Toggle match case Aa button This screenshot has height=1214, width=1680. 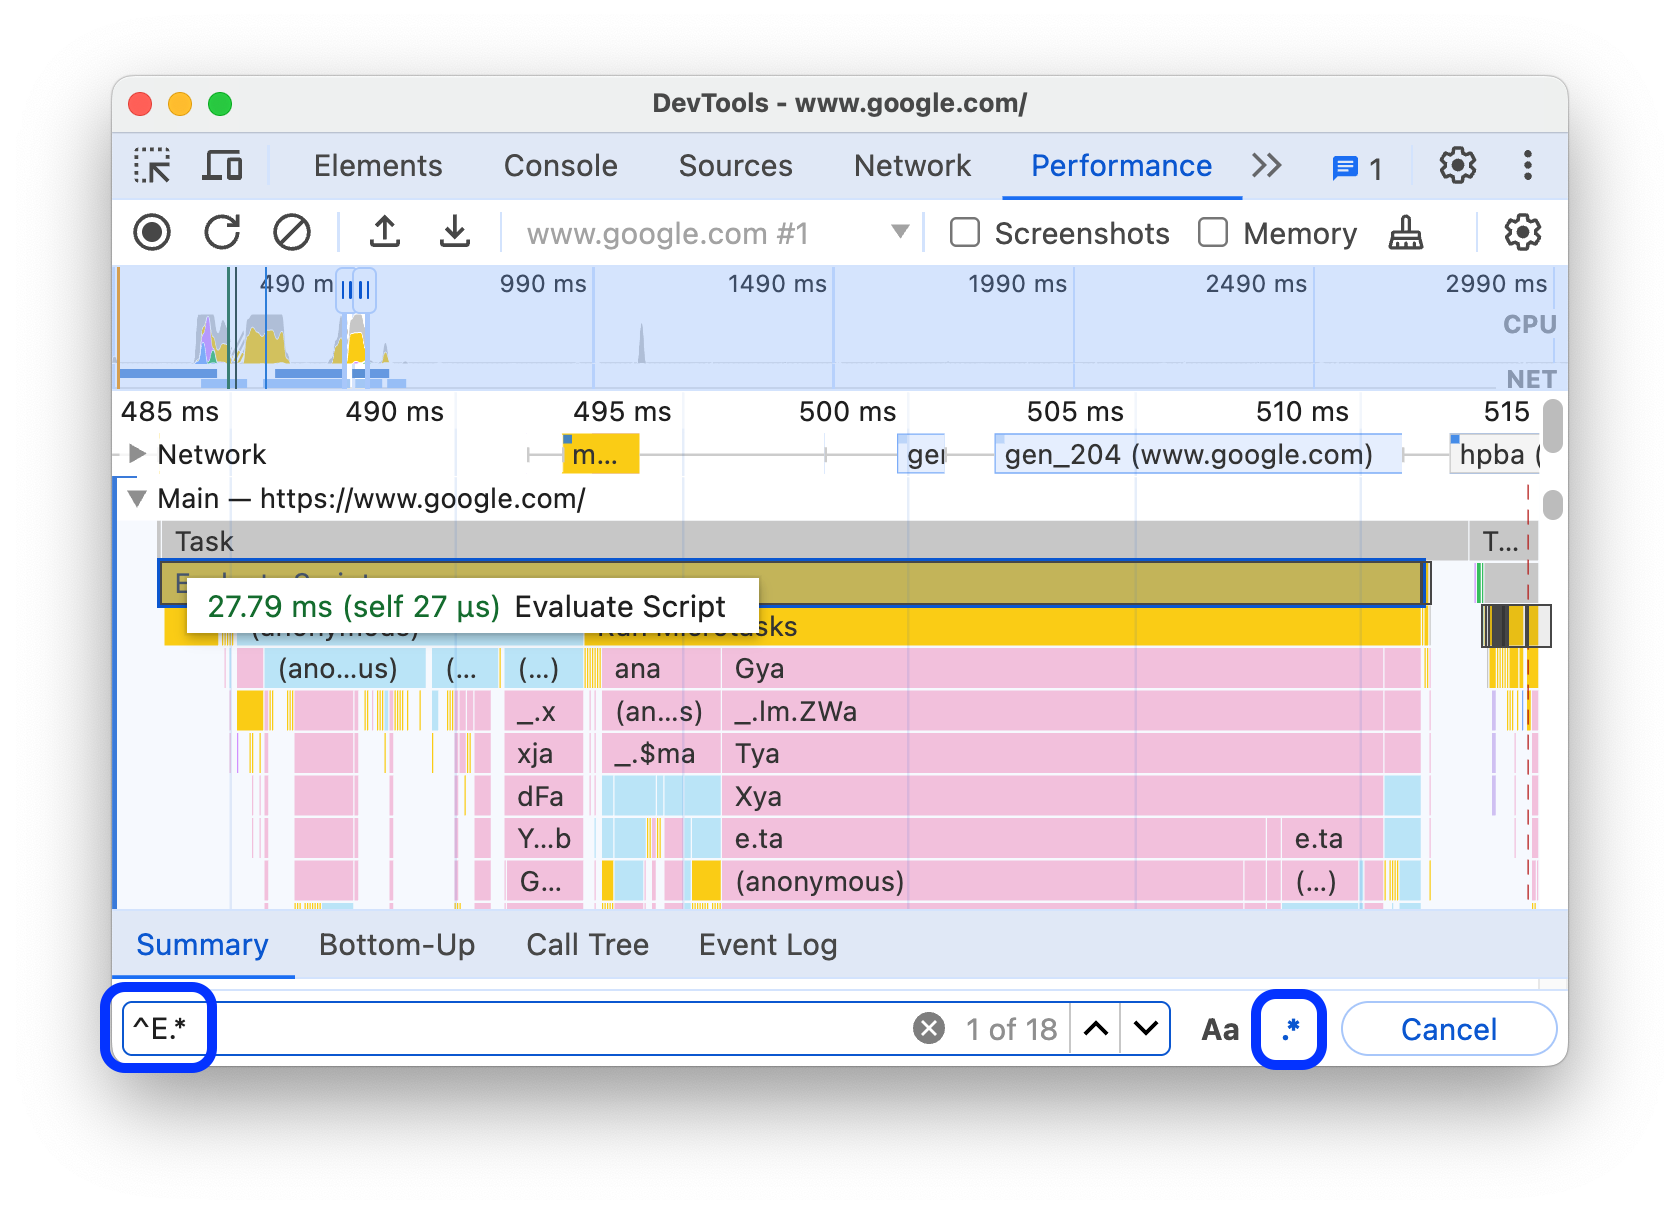click(x=1220, y=1029)
